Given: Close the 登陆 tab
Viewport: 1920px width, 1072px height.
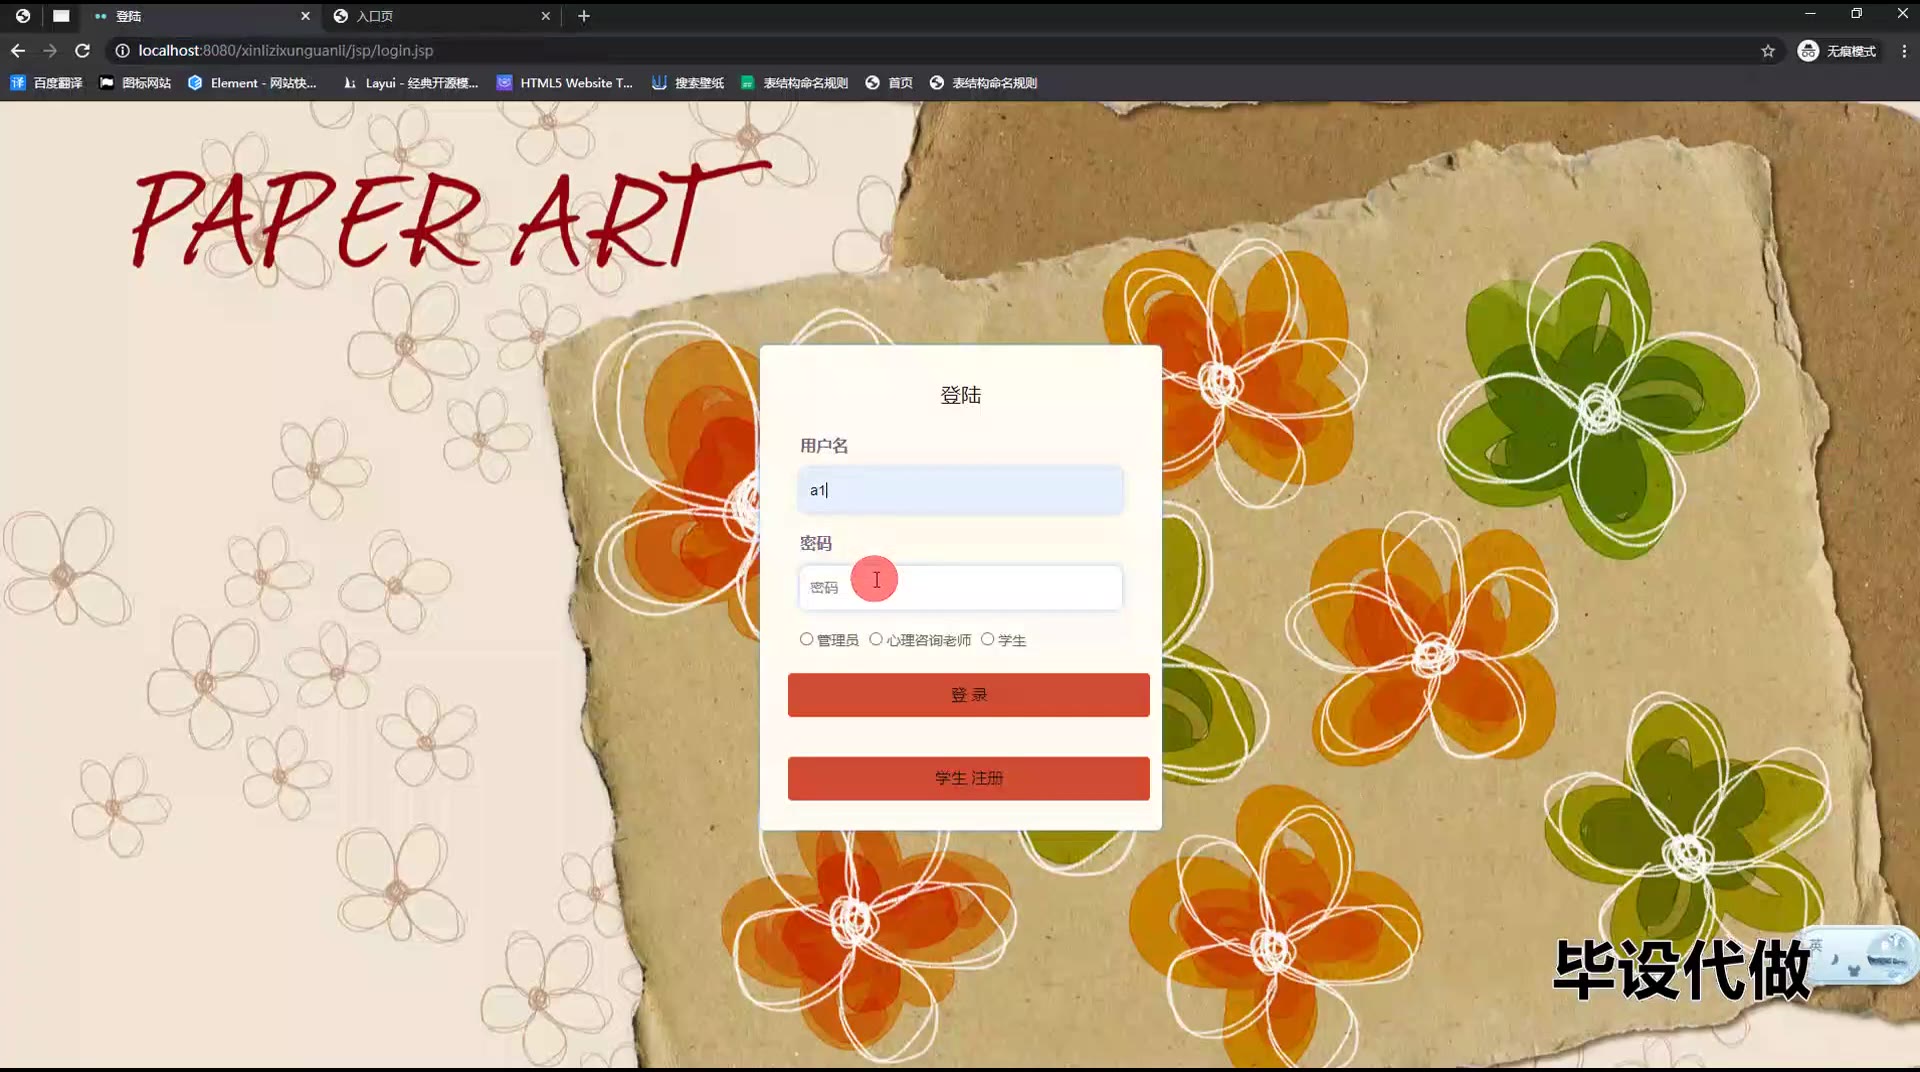Looking at the screenshot, I should coord(305,16).
